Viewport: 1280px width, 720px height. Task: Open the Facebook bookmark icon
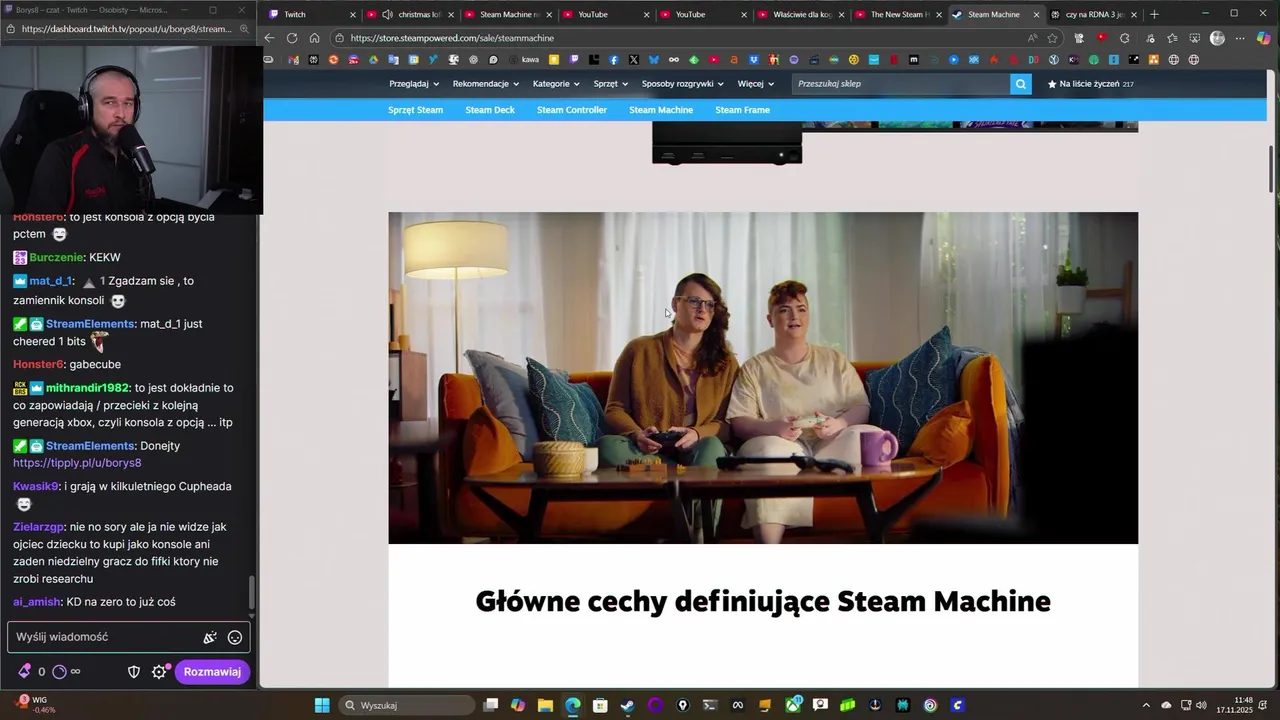[x=613, y=60]
